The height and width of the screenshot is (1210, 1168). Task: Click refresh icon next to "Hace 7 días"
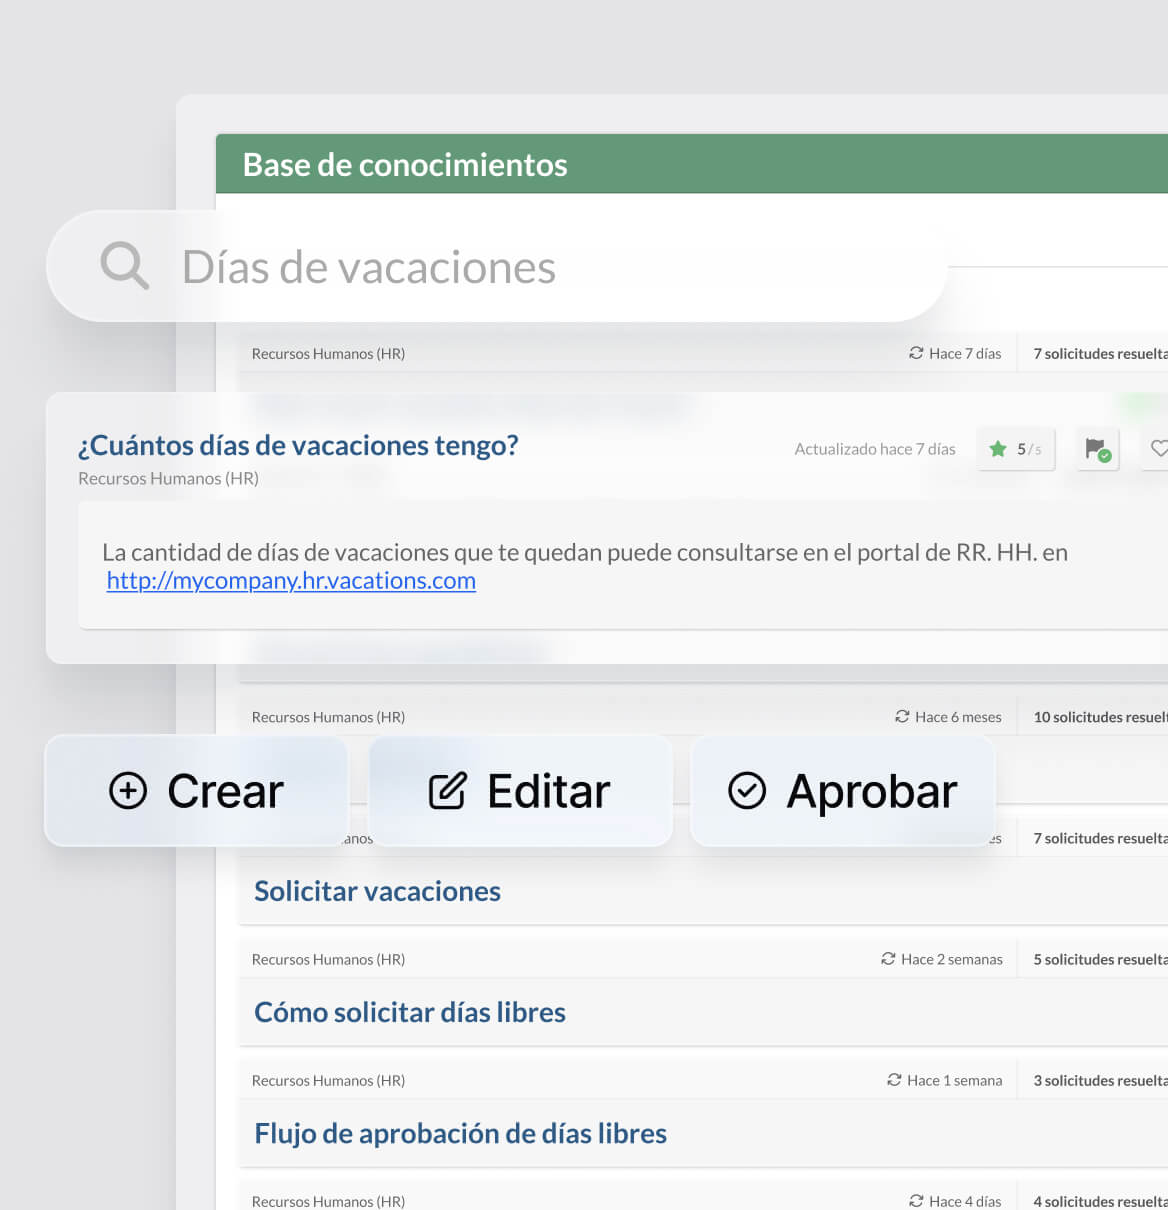tap(916, 353)
